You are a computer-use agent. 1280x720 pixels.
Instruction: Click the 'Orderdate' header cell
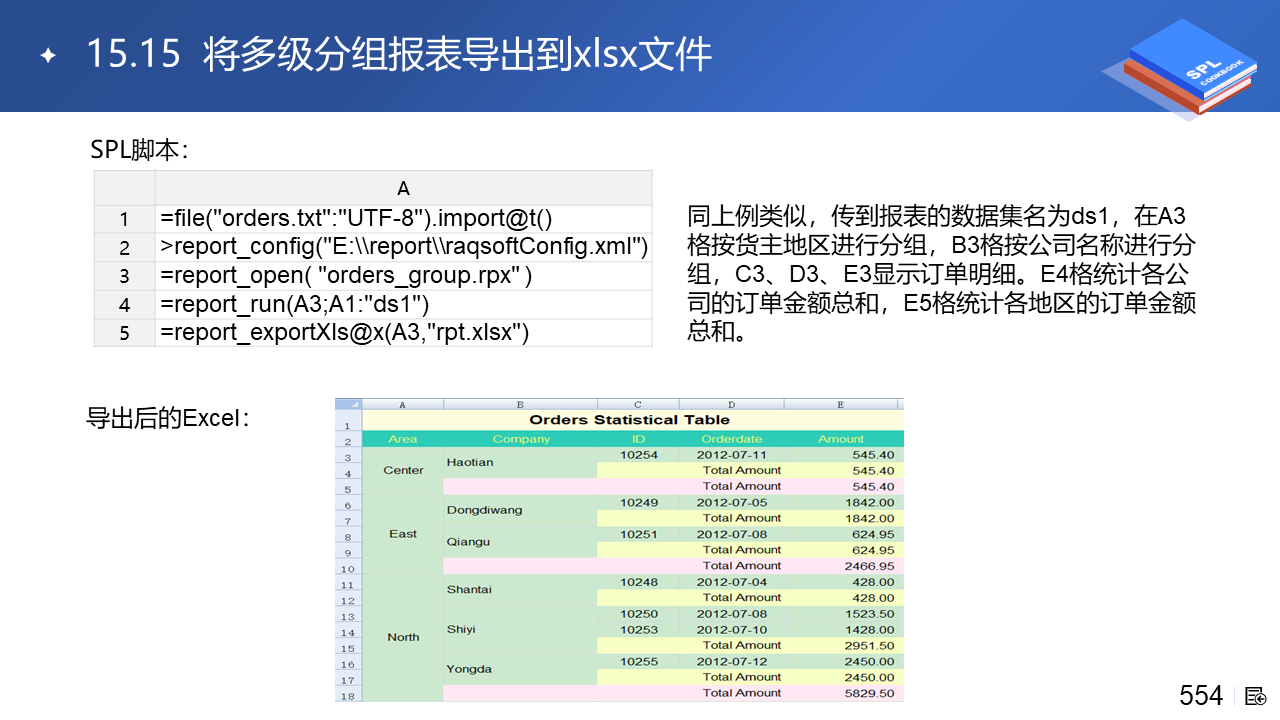[732, 439]
